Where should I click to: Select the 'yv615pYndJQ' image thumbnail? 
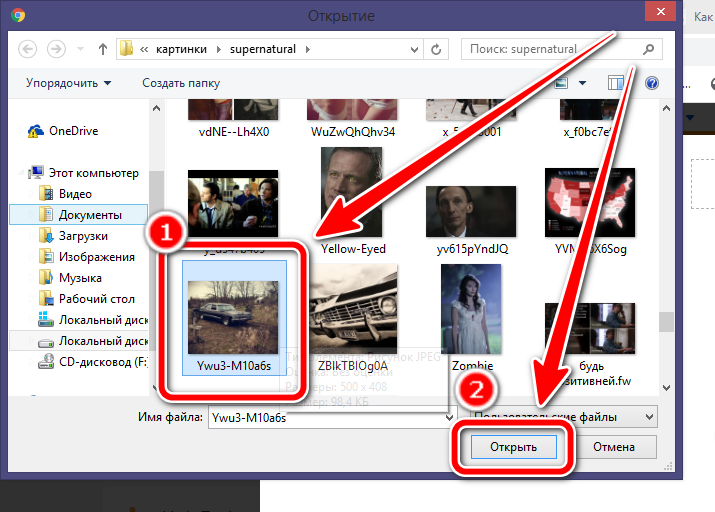click(471, 211)
